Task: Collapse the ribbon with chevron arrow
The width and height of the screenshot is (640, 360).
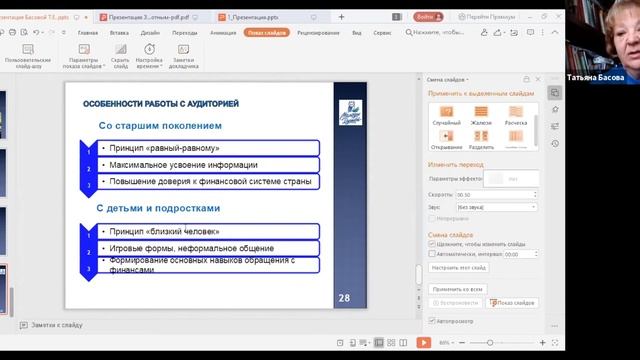Action: coord(555,32)
